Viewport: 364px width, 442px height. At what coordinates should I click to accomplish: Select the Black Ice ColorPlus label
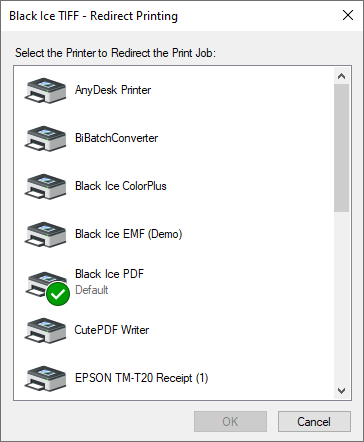tap(121, 186)
